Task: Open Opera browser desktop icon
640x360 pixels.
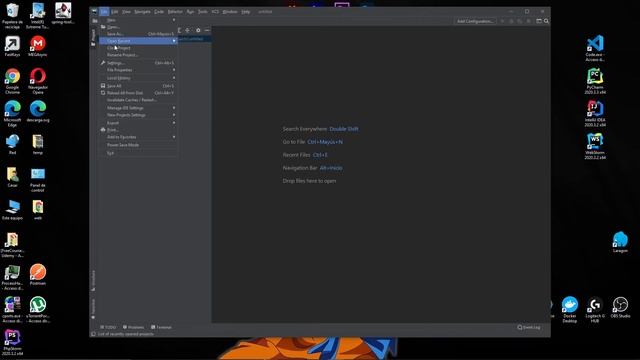Action: [38, 81]
